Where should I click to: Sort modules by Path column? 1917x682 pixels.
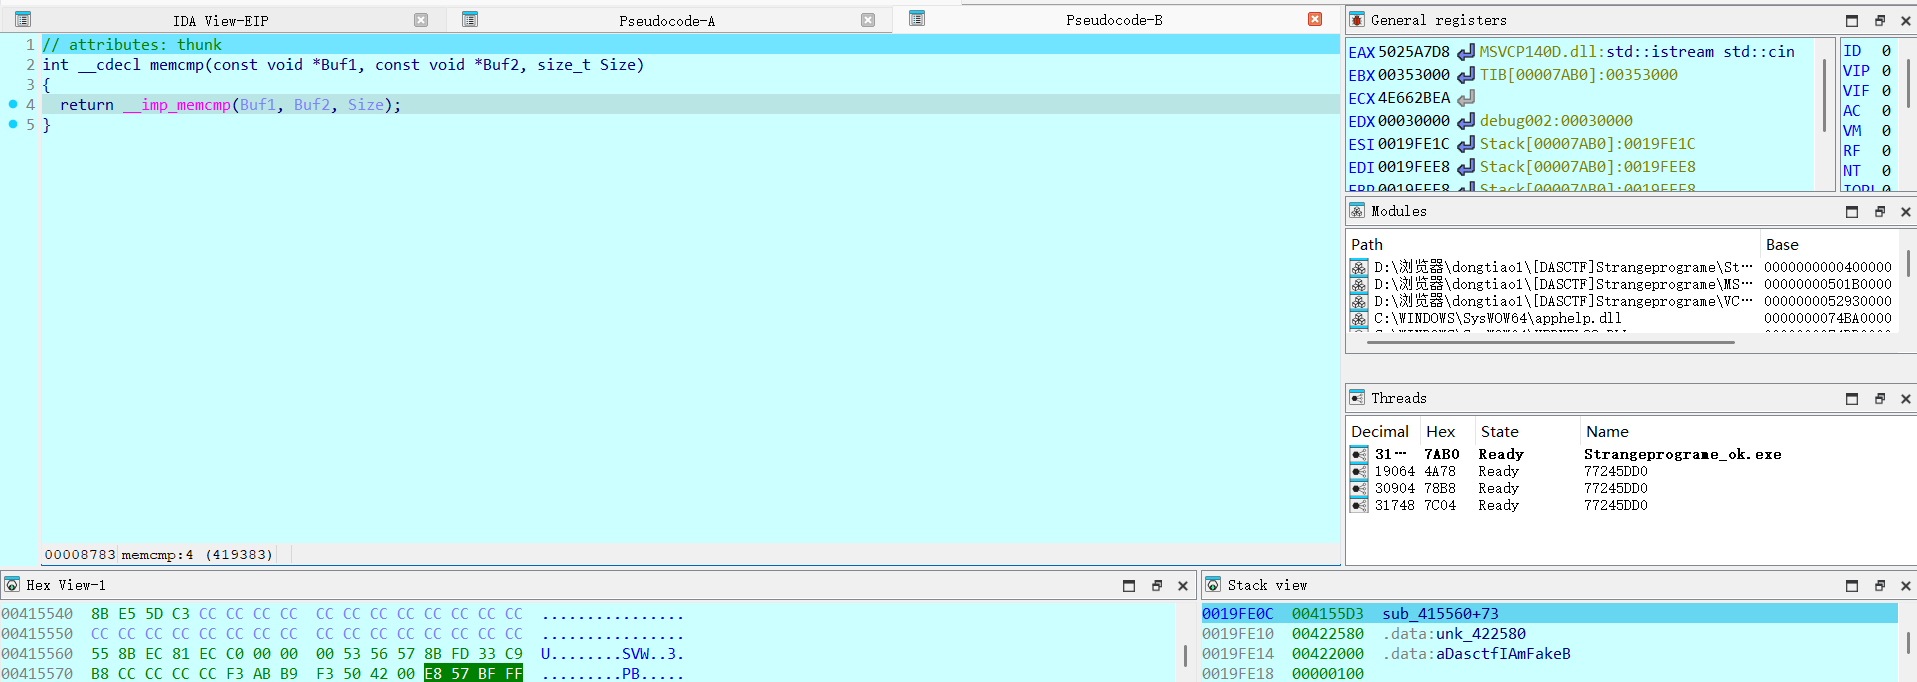(1552, 245)
